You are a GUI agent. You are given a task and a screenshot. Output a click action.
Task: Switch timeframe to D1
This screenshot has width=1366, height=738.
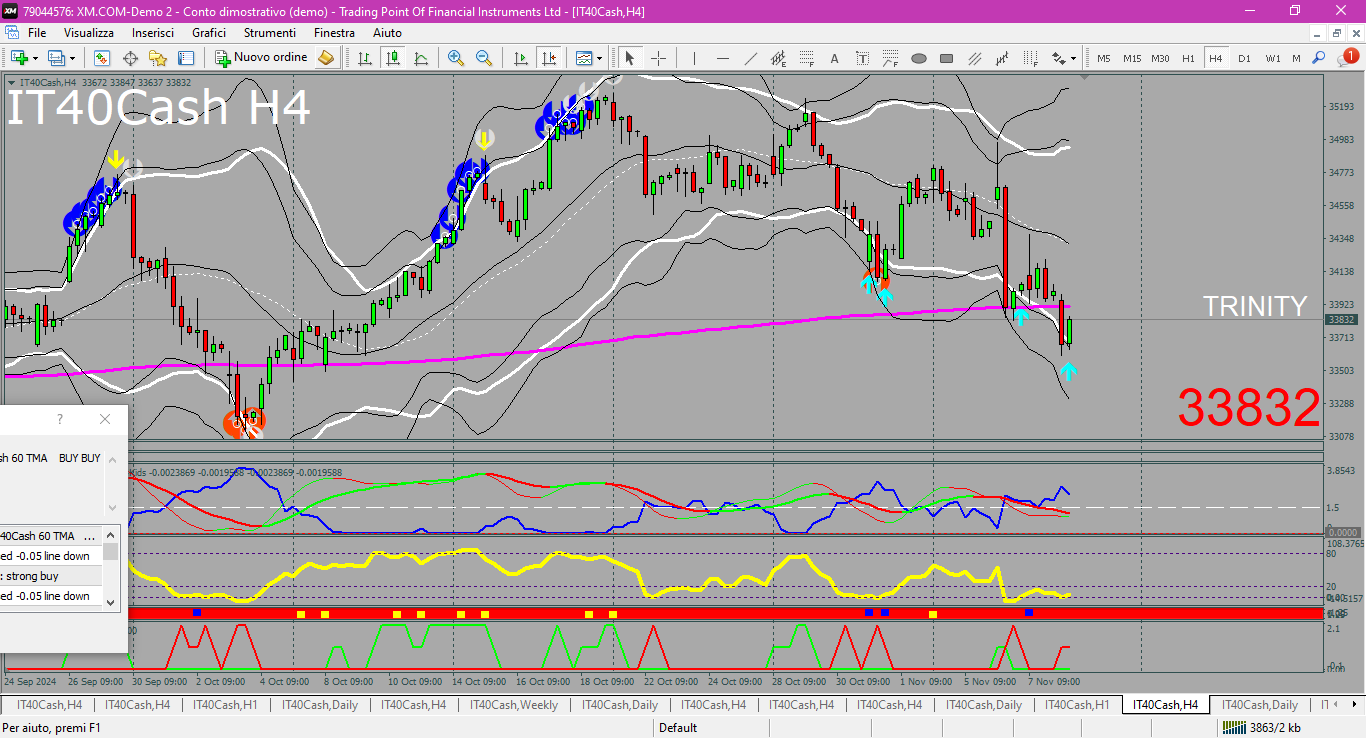click(x=1244, y=58)
